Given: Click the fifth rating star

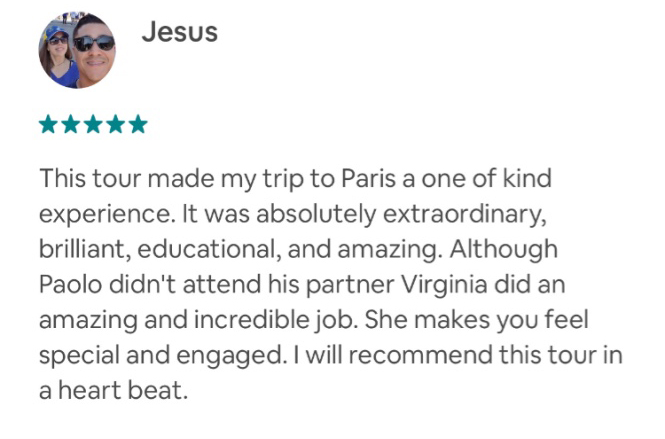Looking at the screenshot, I should tap(138, 125).
